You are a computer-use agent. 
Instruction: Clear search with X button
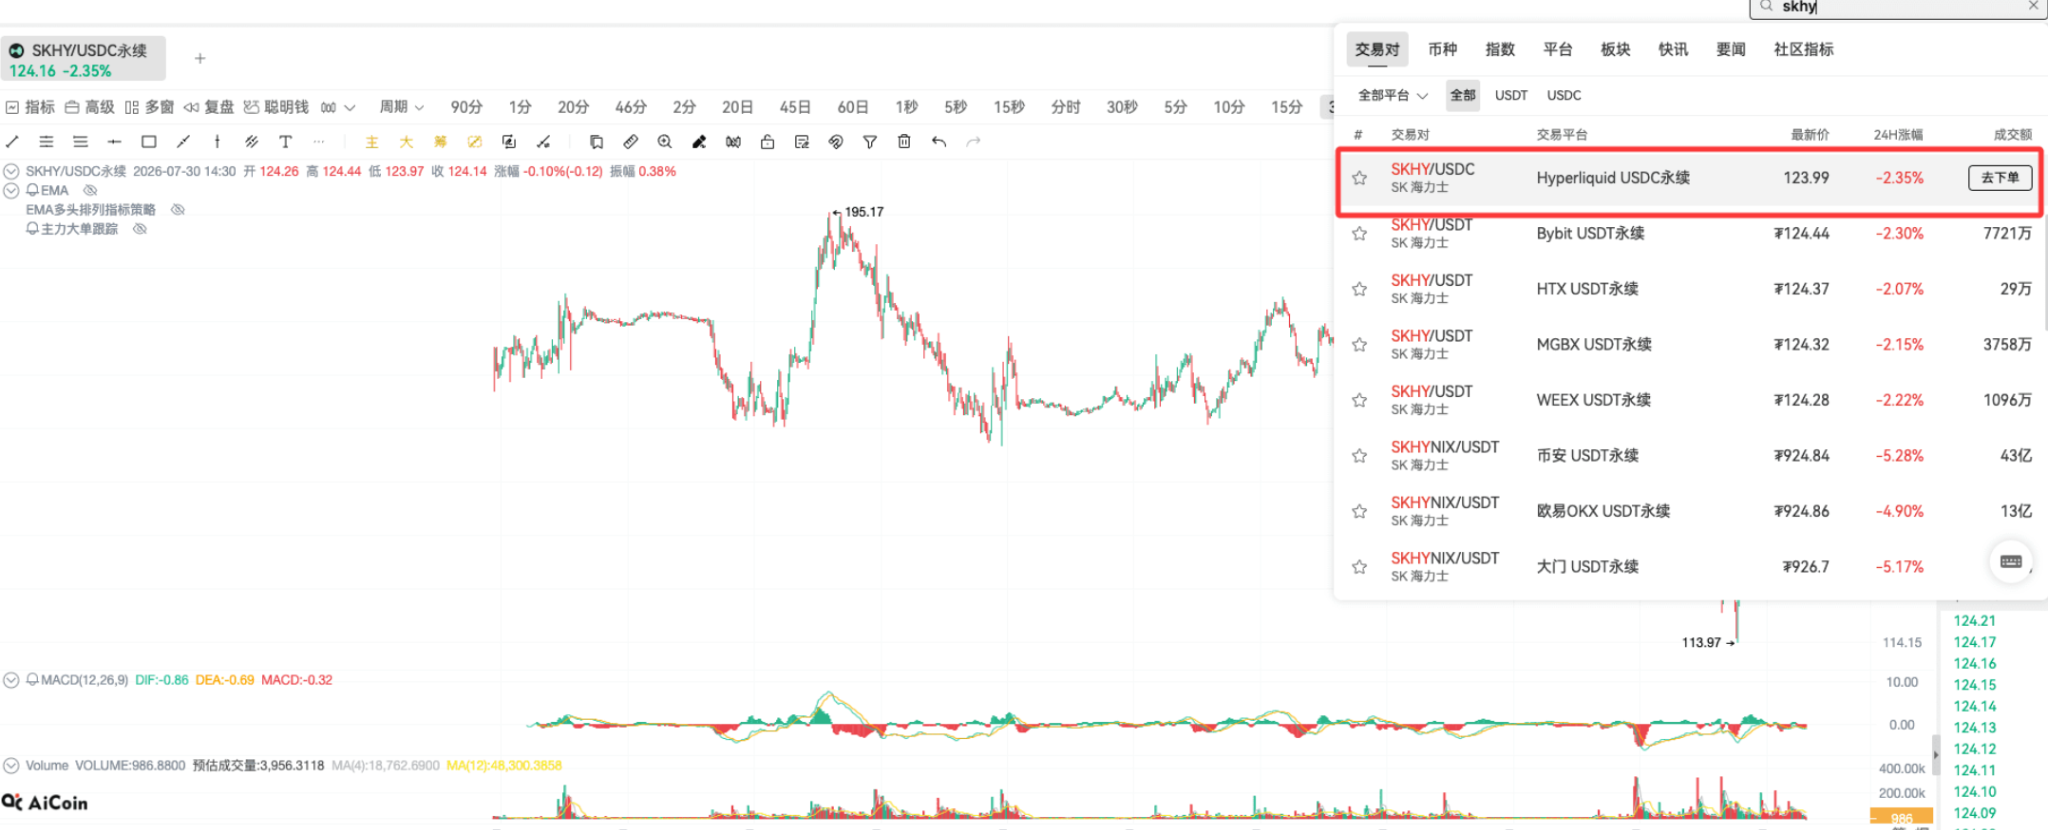(x=2033, y=6)
